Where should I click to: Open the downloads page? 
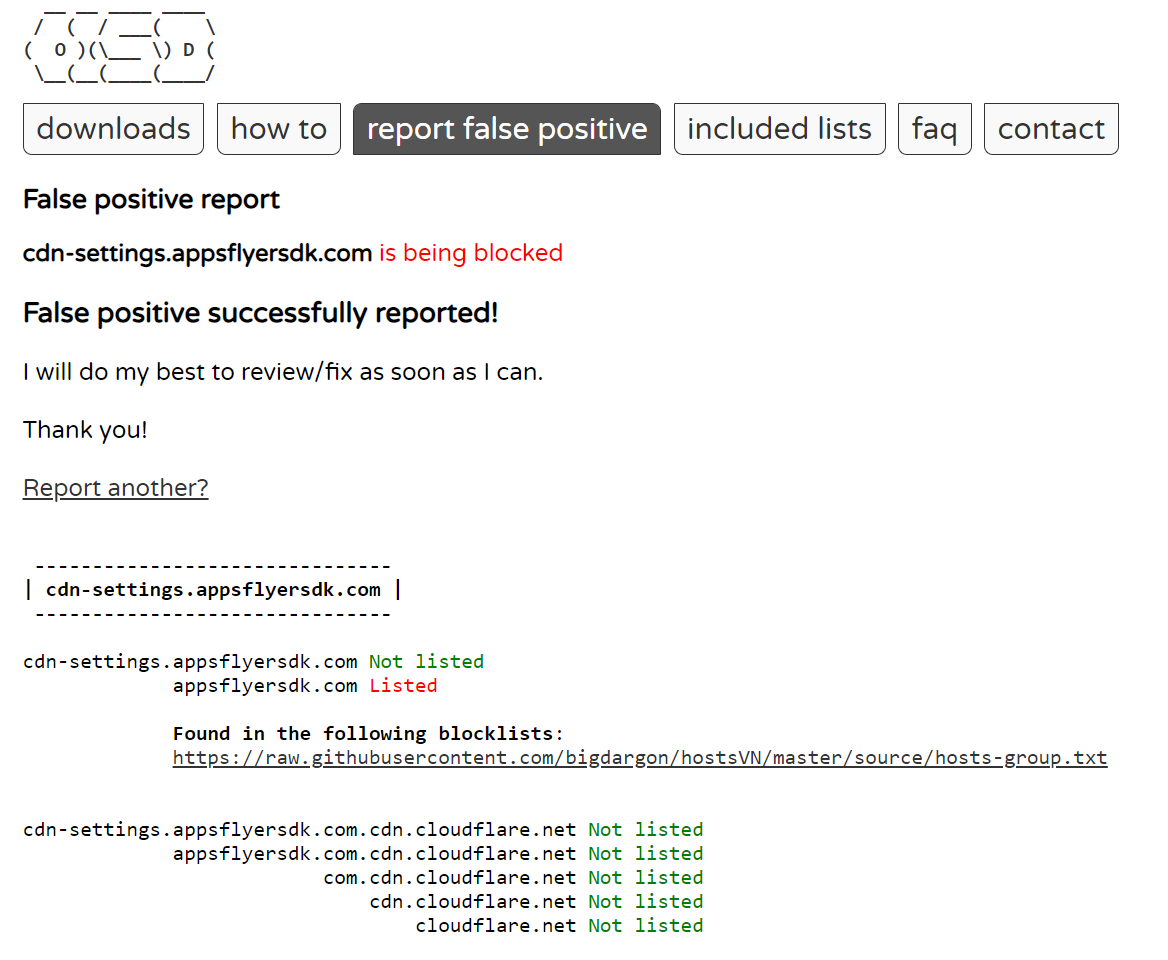(x=113, y=129)
